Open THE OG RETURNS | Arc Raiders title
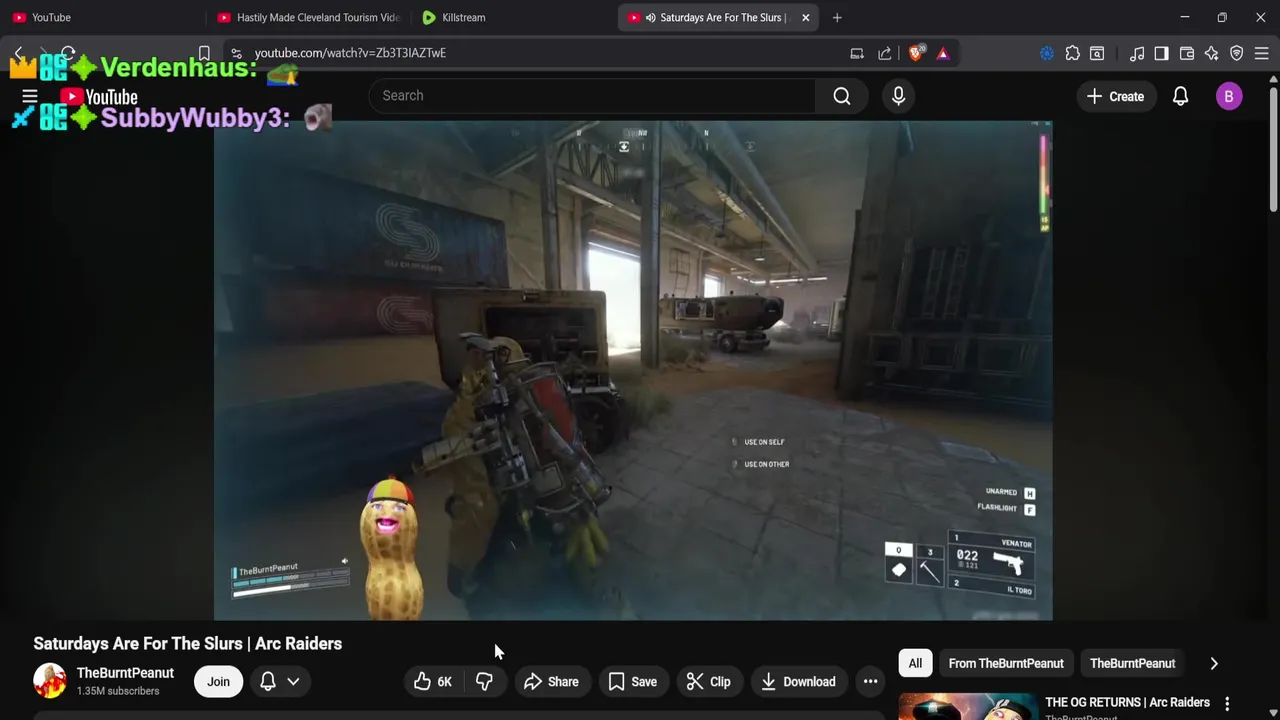Viewport: 1280px width, 720px height. pos(1127,702)
